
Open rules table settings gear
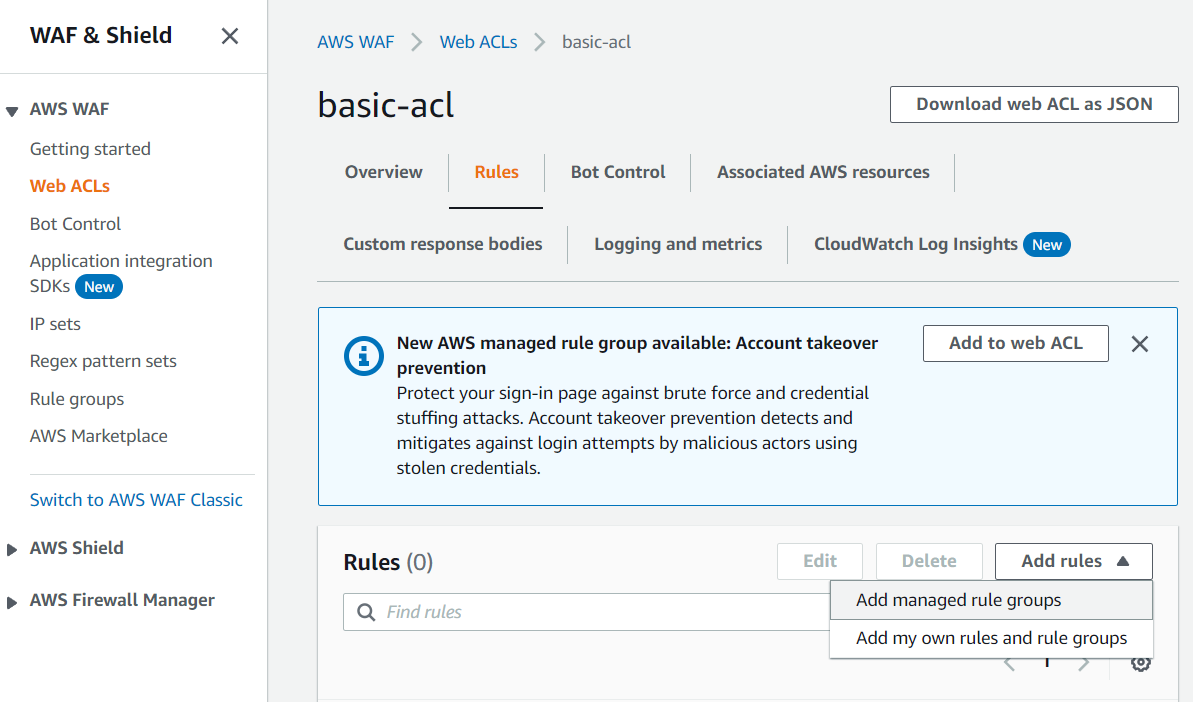point(1141,664)
